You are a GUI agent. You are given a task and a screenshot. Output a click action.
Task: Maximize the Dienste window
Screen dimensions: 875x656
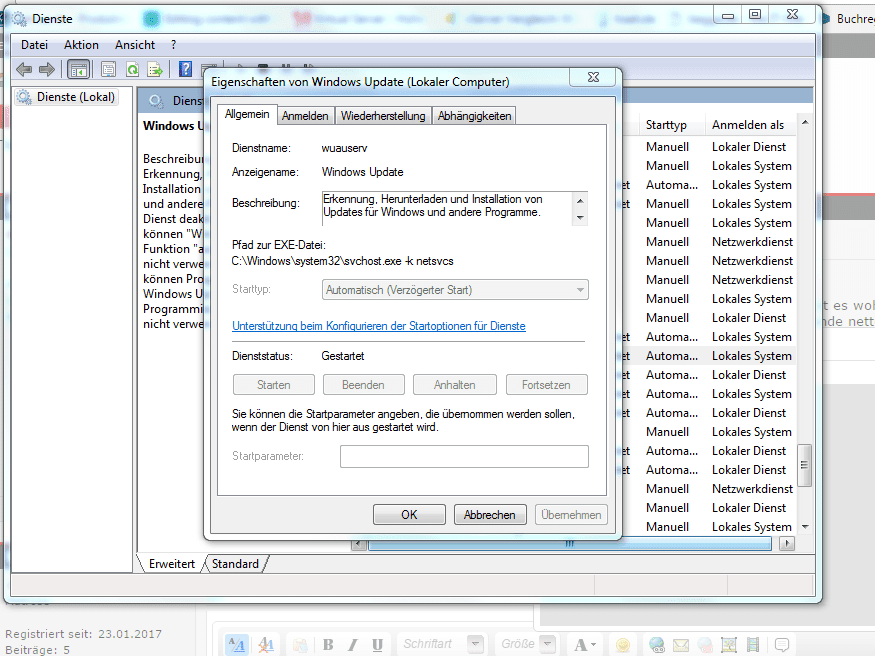(754, 15)
